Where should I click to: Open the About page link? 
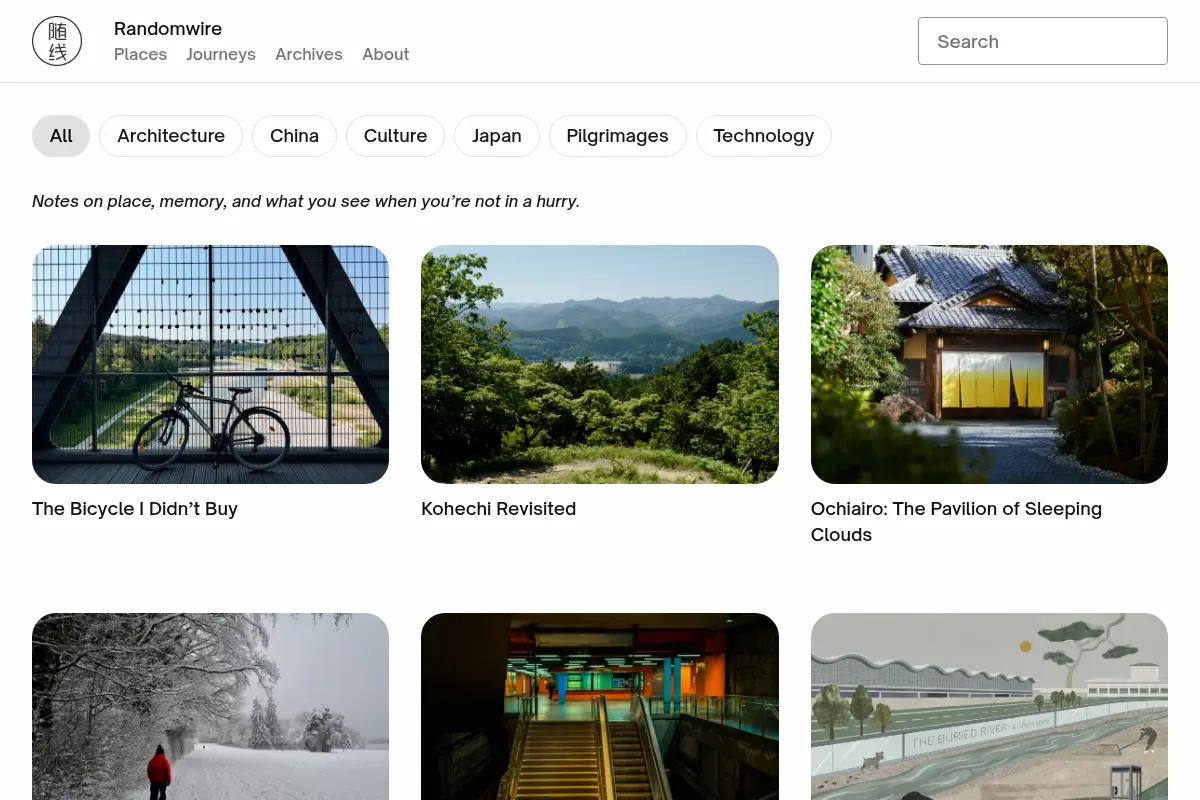coord(386,54)
